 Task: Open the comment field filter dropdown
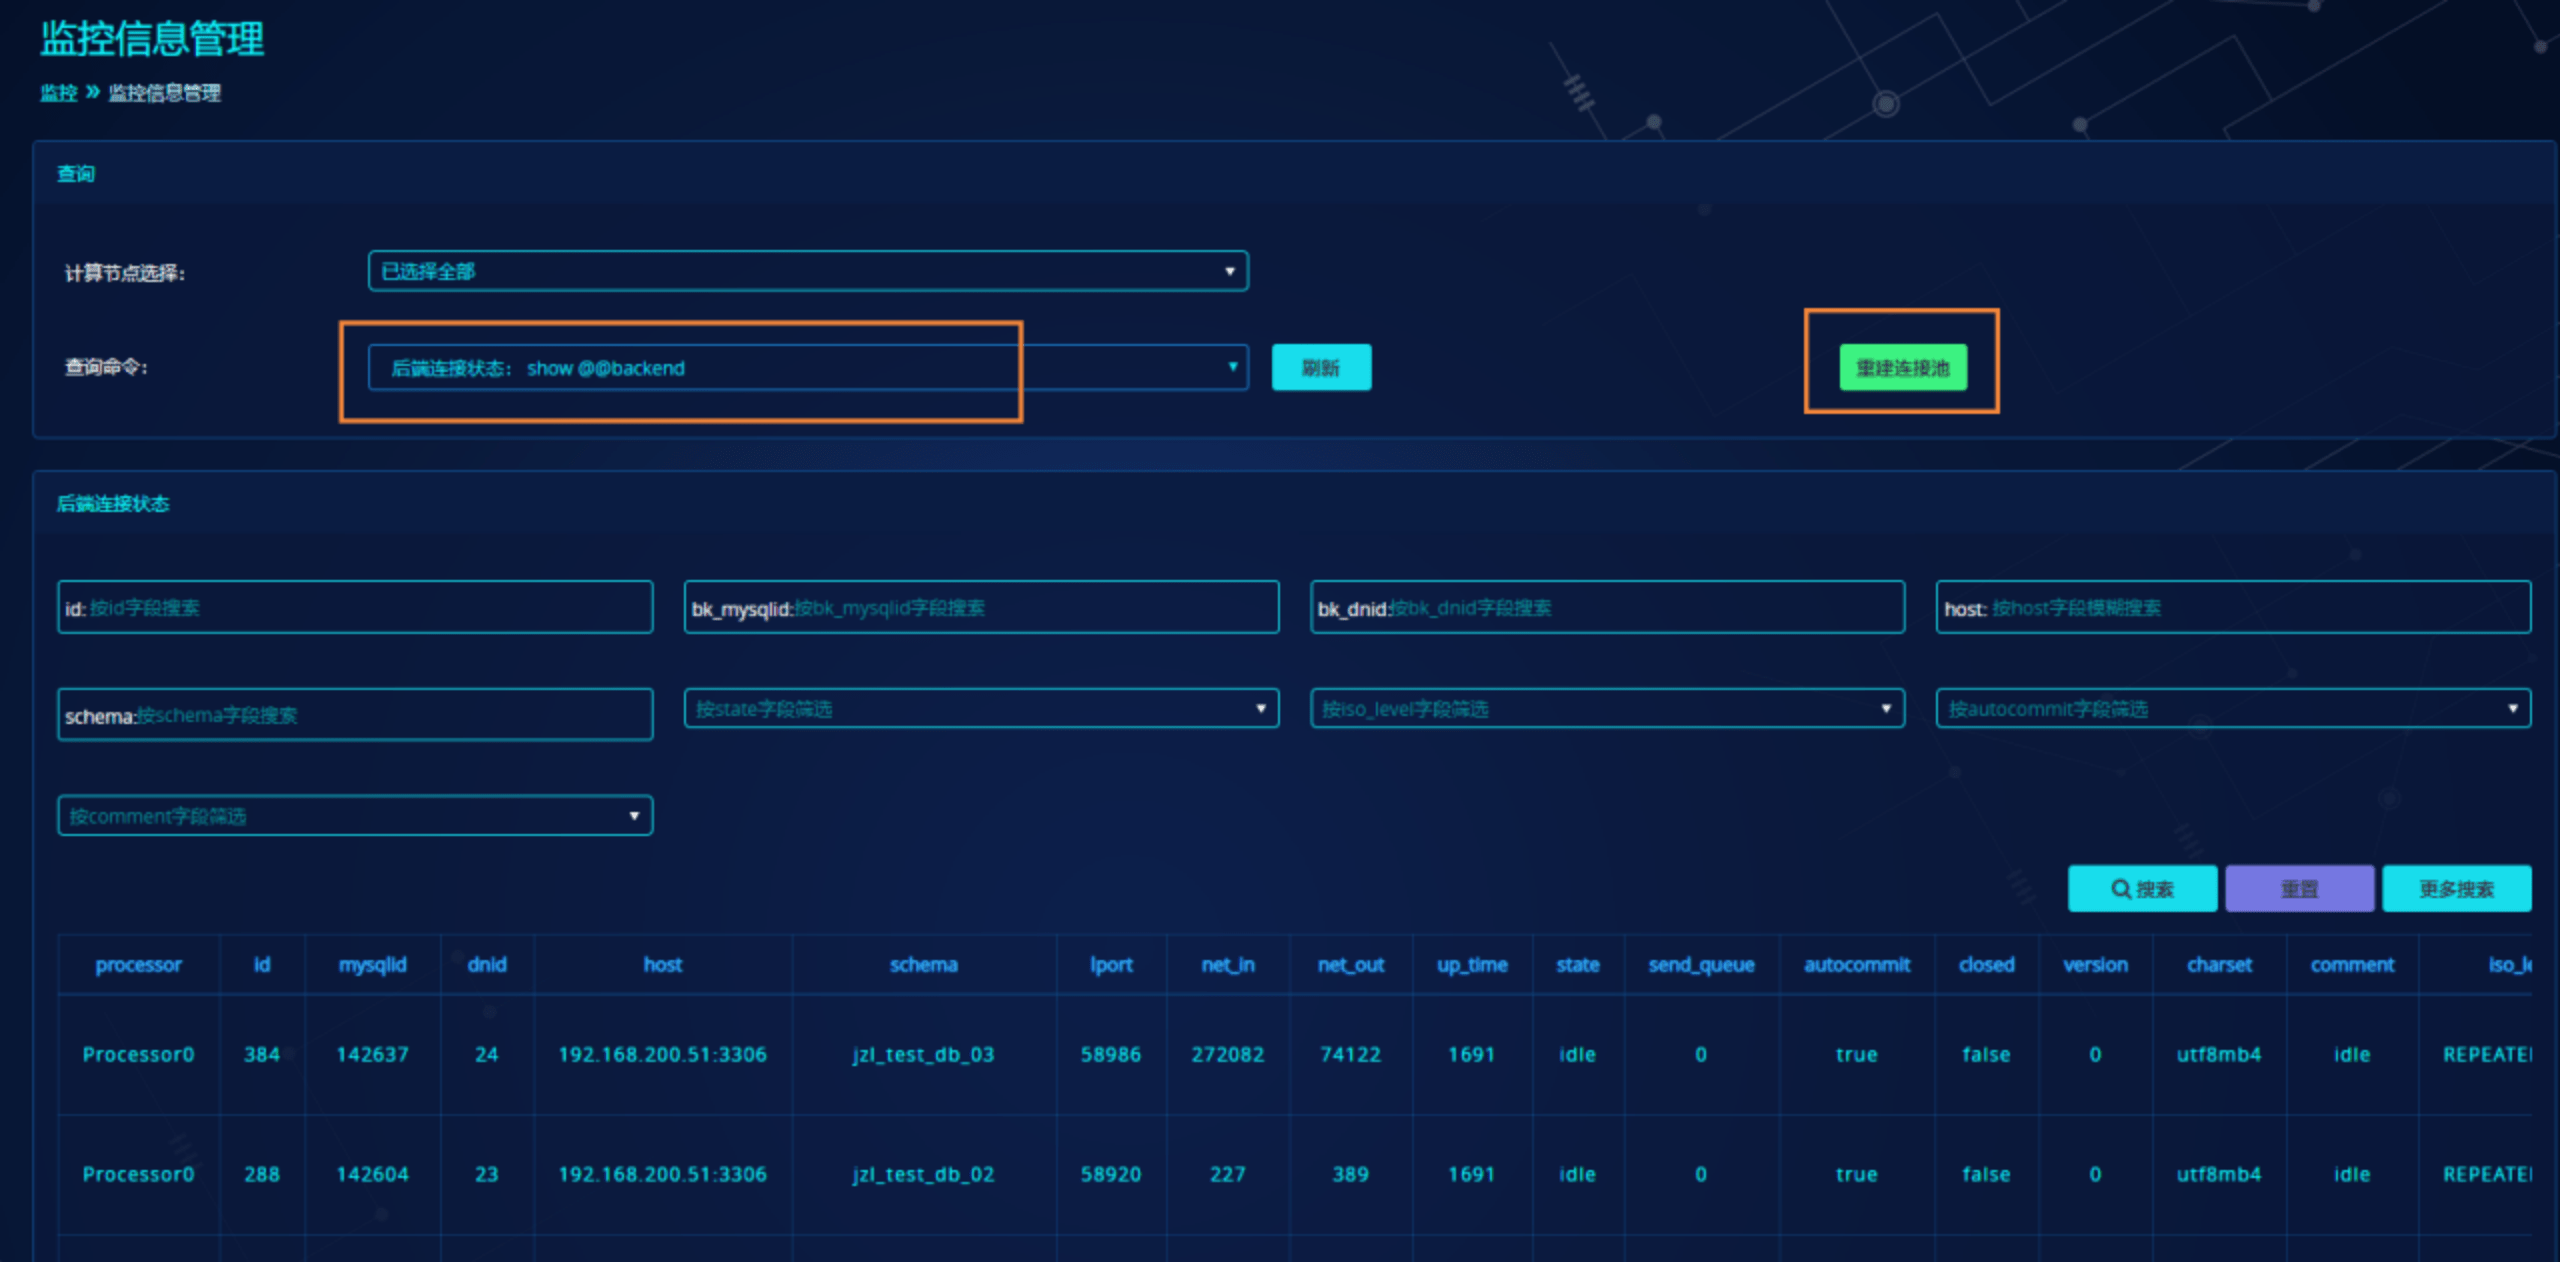click(x=354, y=815)
